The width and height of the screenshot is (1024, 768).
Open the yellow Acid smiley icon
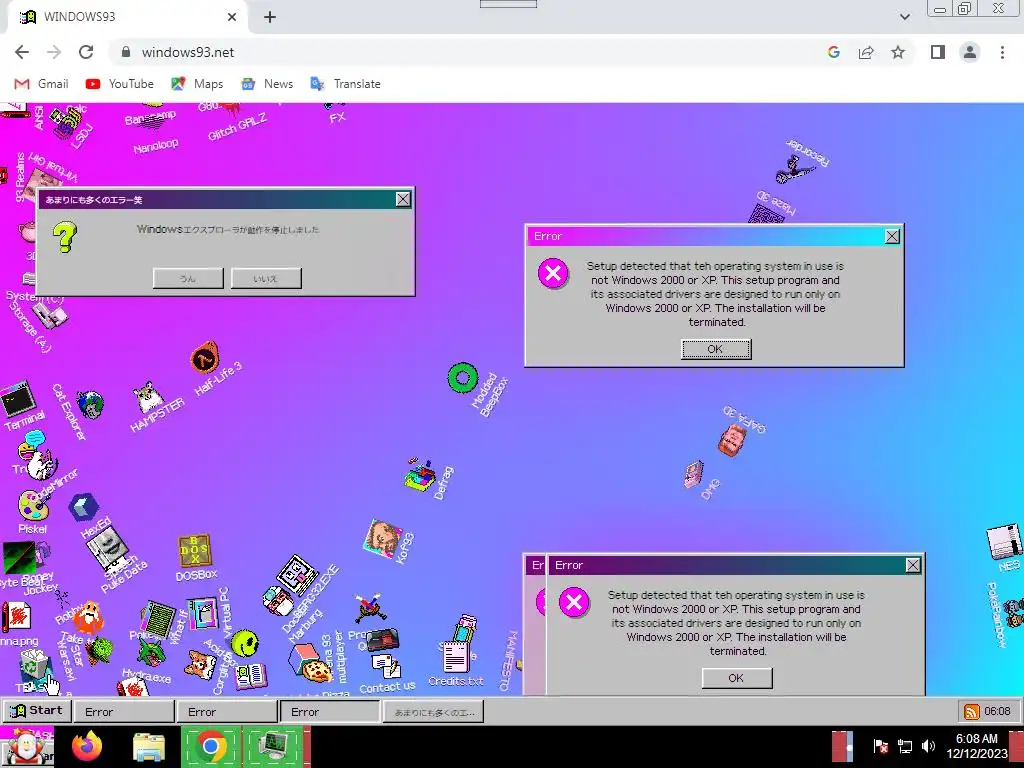click(245, 643)
